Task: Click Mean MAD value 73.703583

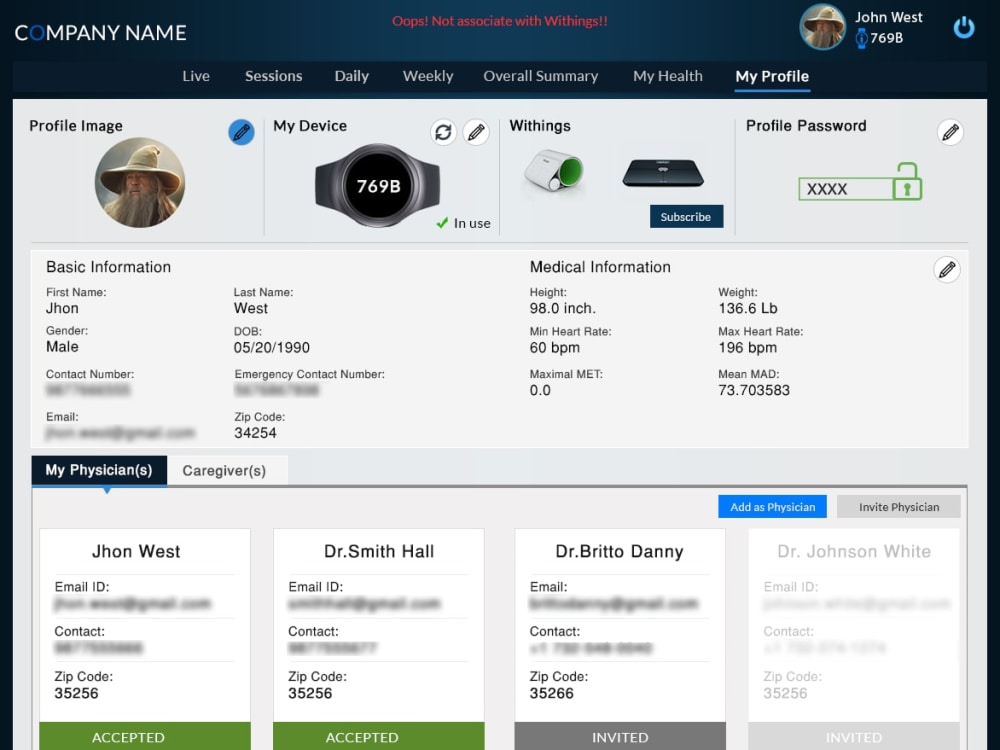Action: coord(754,390)
